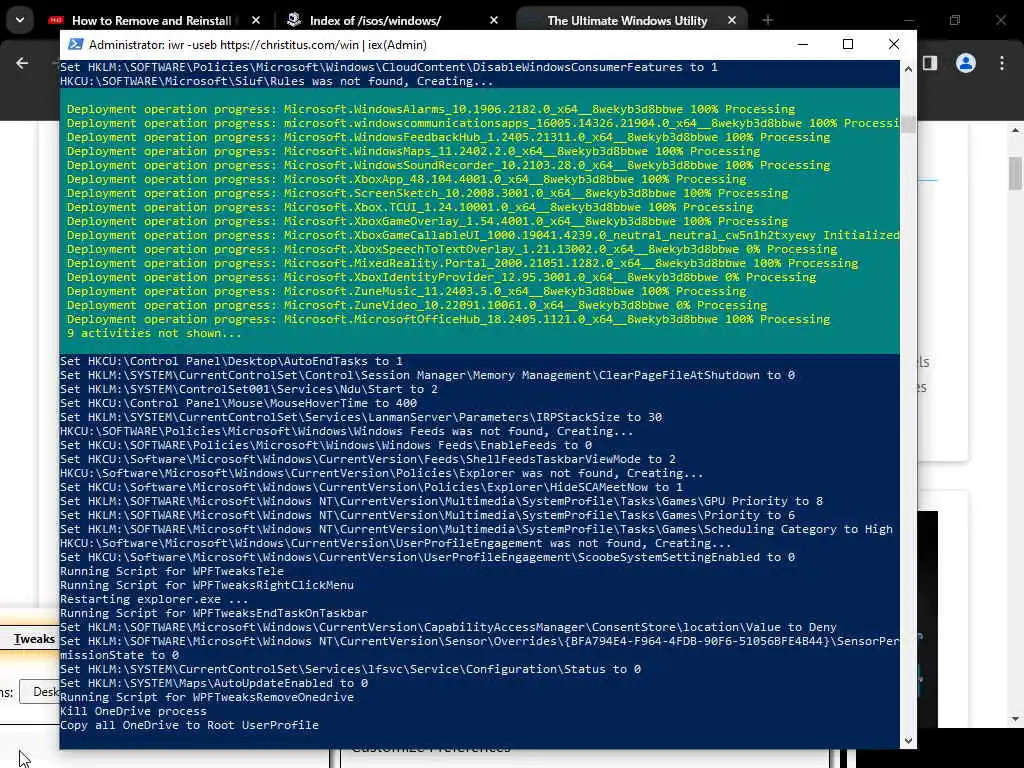The width and height of the screenshot is (1024, 768).
Task: Click the AutoEndTasks to 1 registry line
Action: [x=231, y=361]
